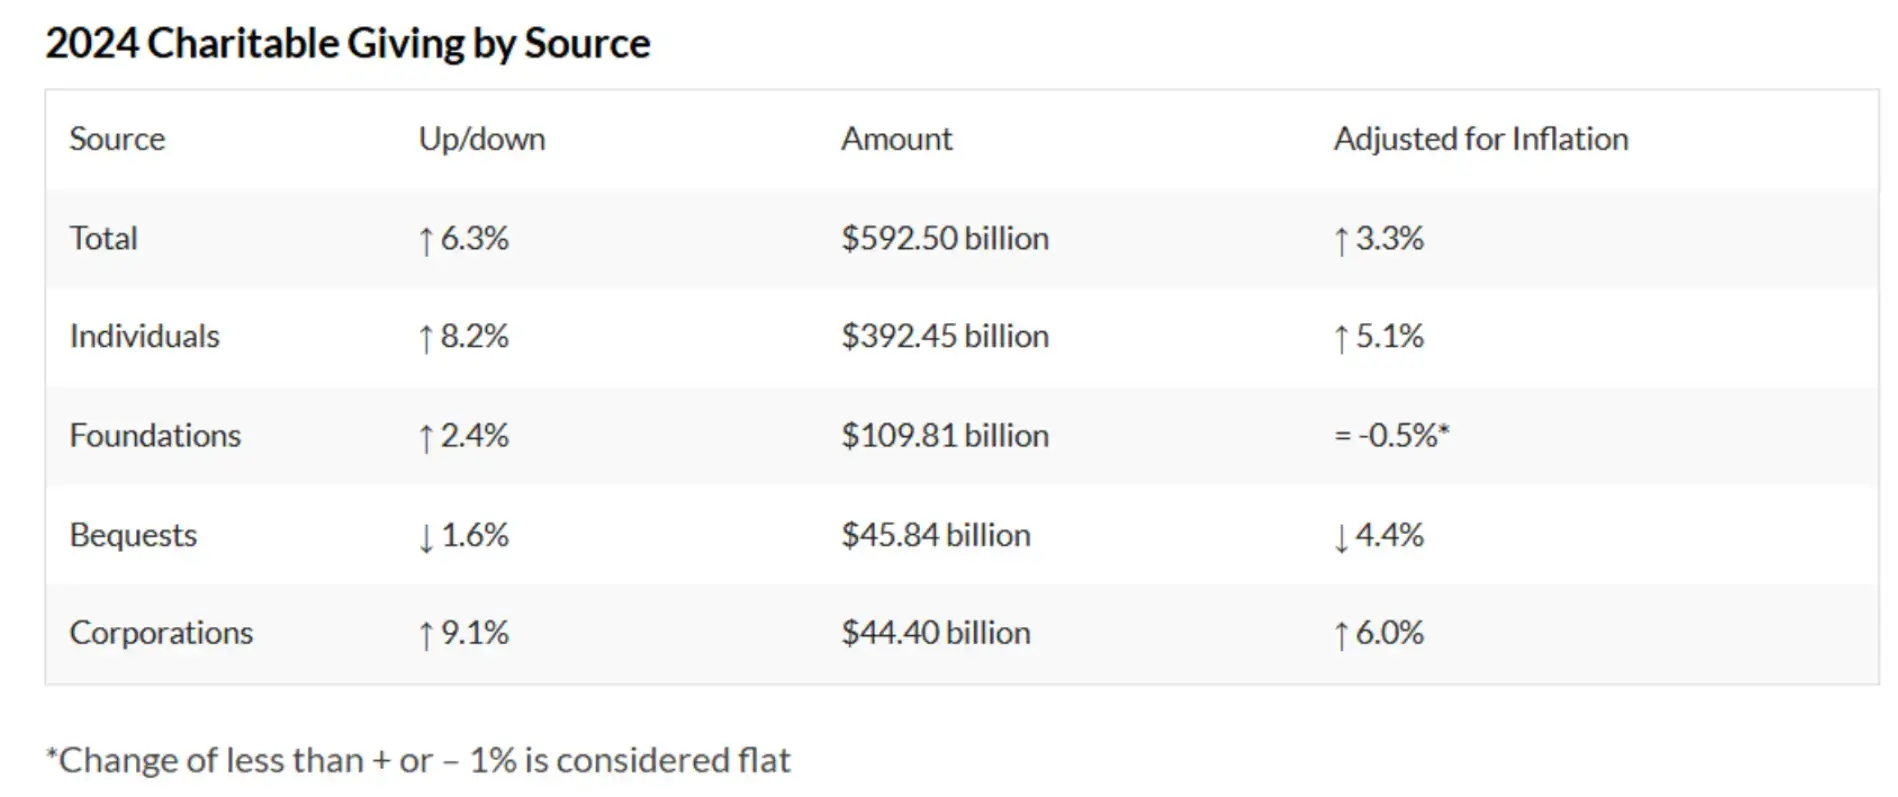
Task: Select the Individuals row label
Action: click(x=144, y=336)
